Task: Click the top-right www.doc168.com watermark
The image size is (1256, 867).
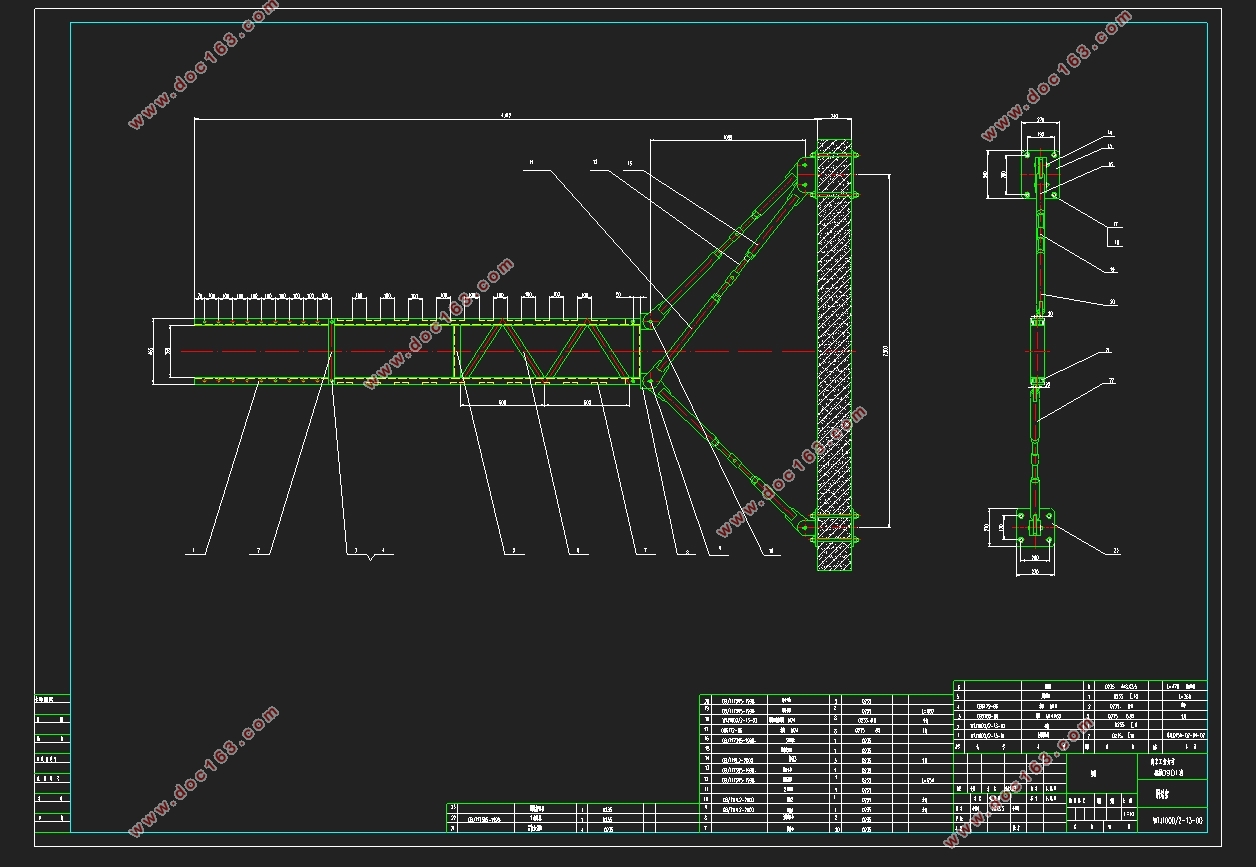Action: (1057, 75)
